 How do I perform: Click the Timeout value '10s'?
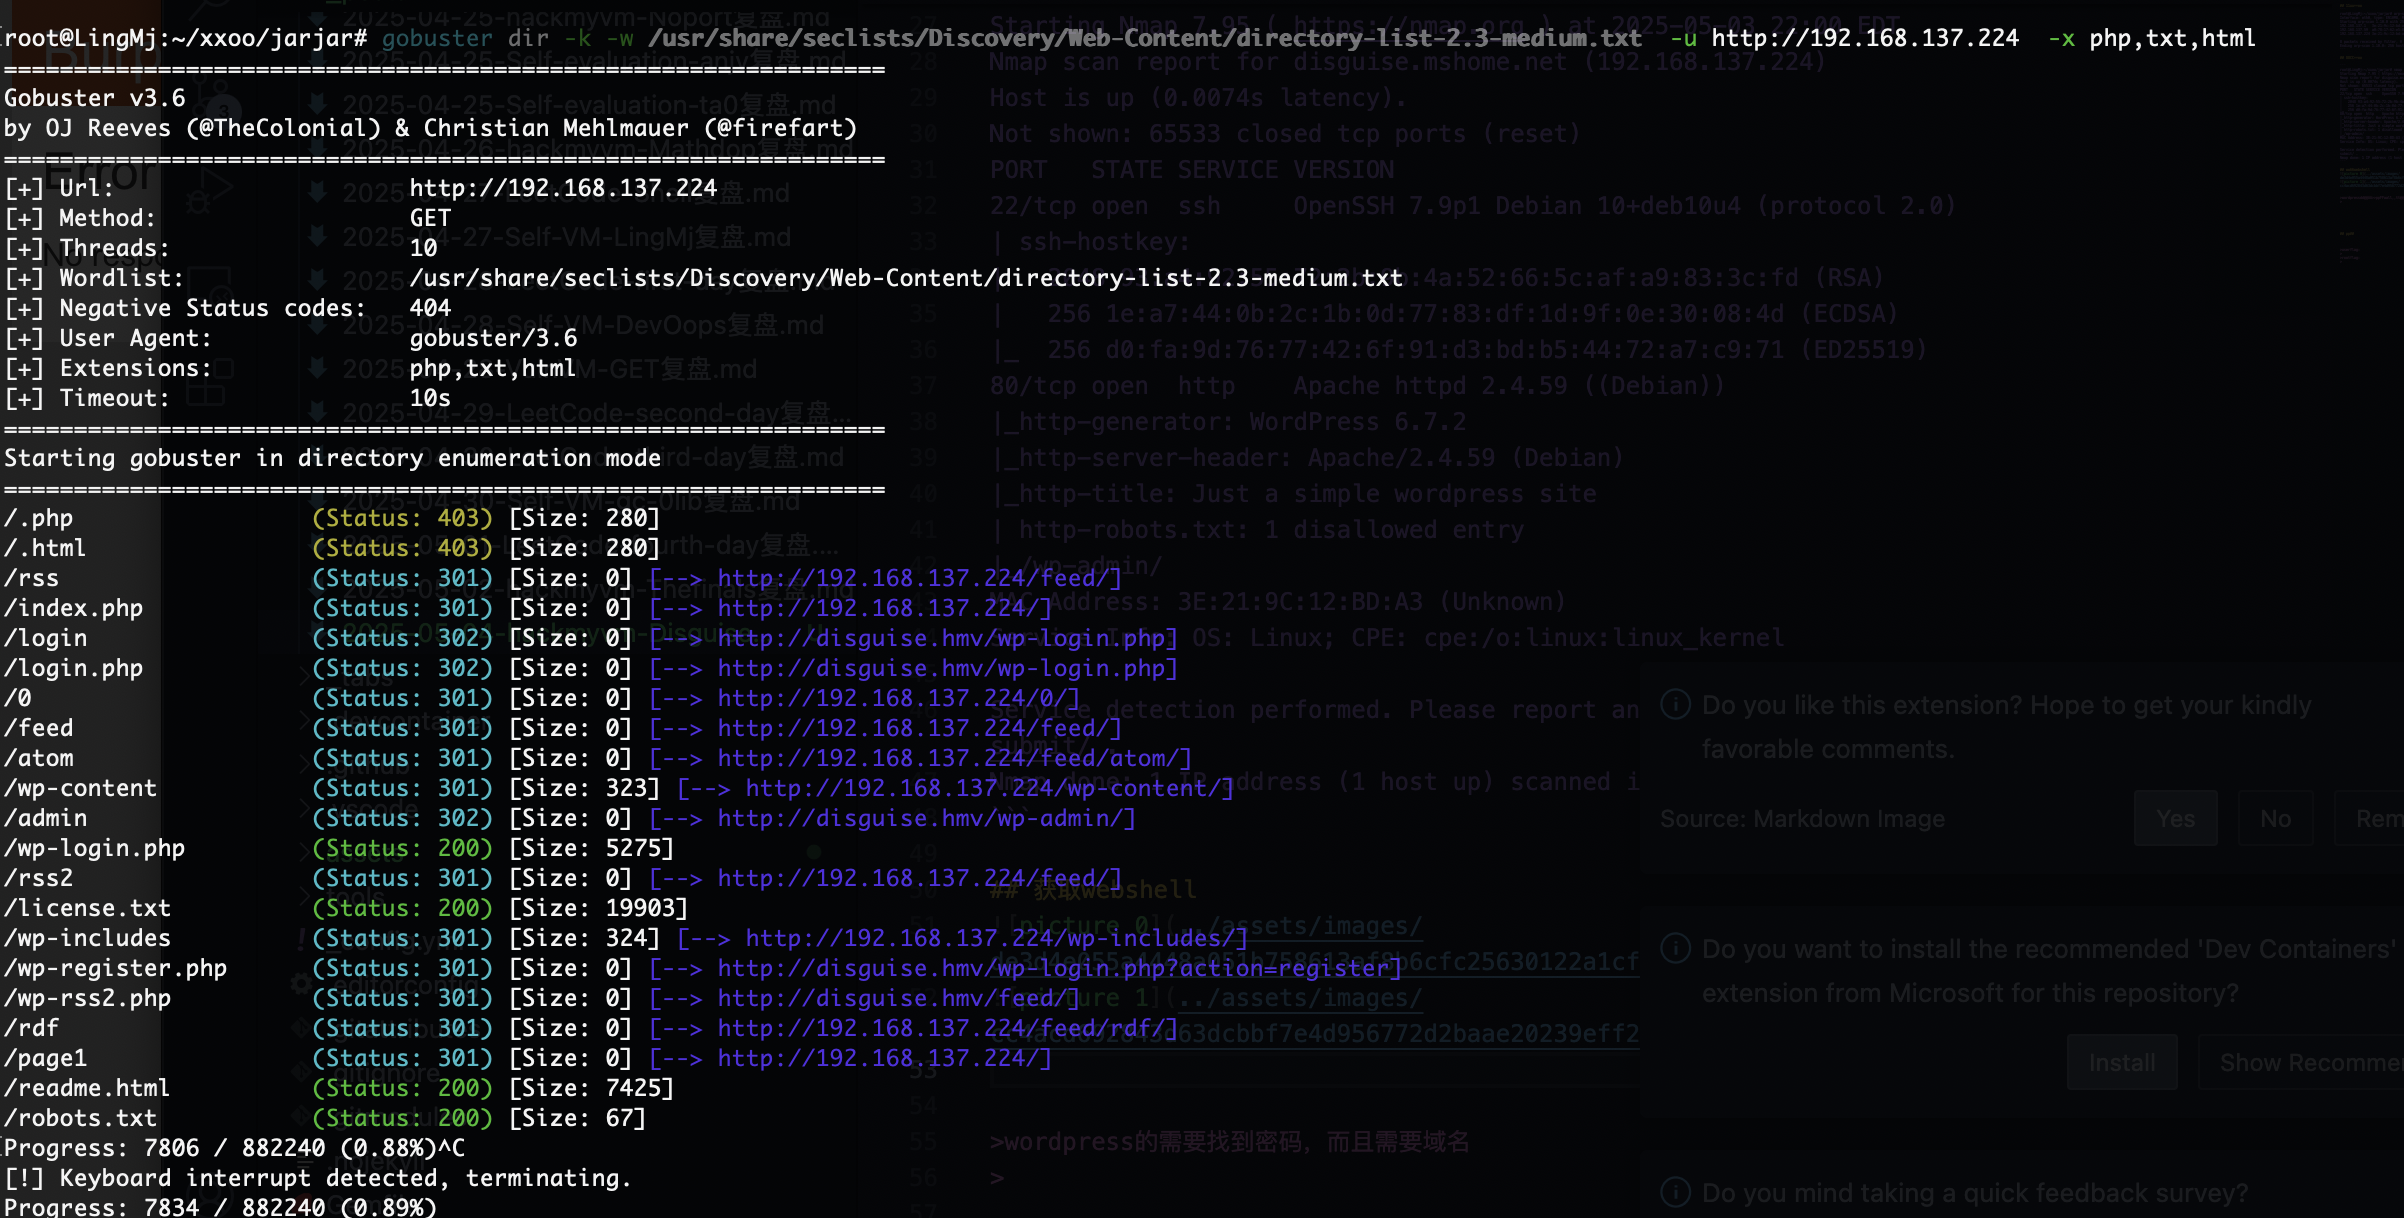coord(431,398)
